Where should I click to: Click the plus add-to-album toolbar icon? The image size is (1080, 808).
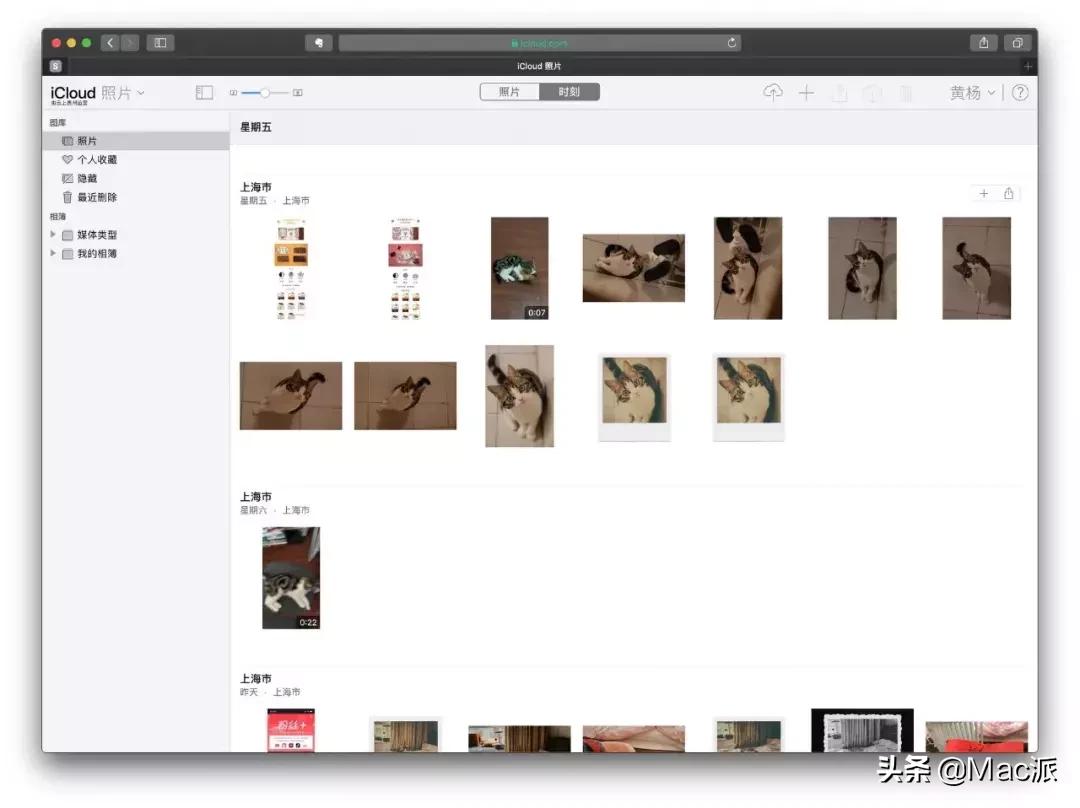(806, 92)
